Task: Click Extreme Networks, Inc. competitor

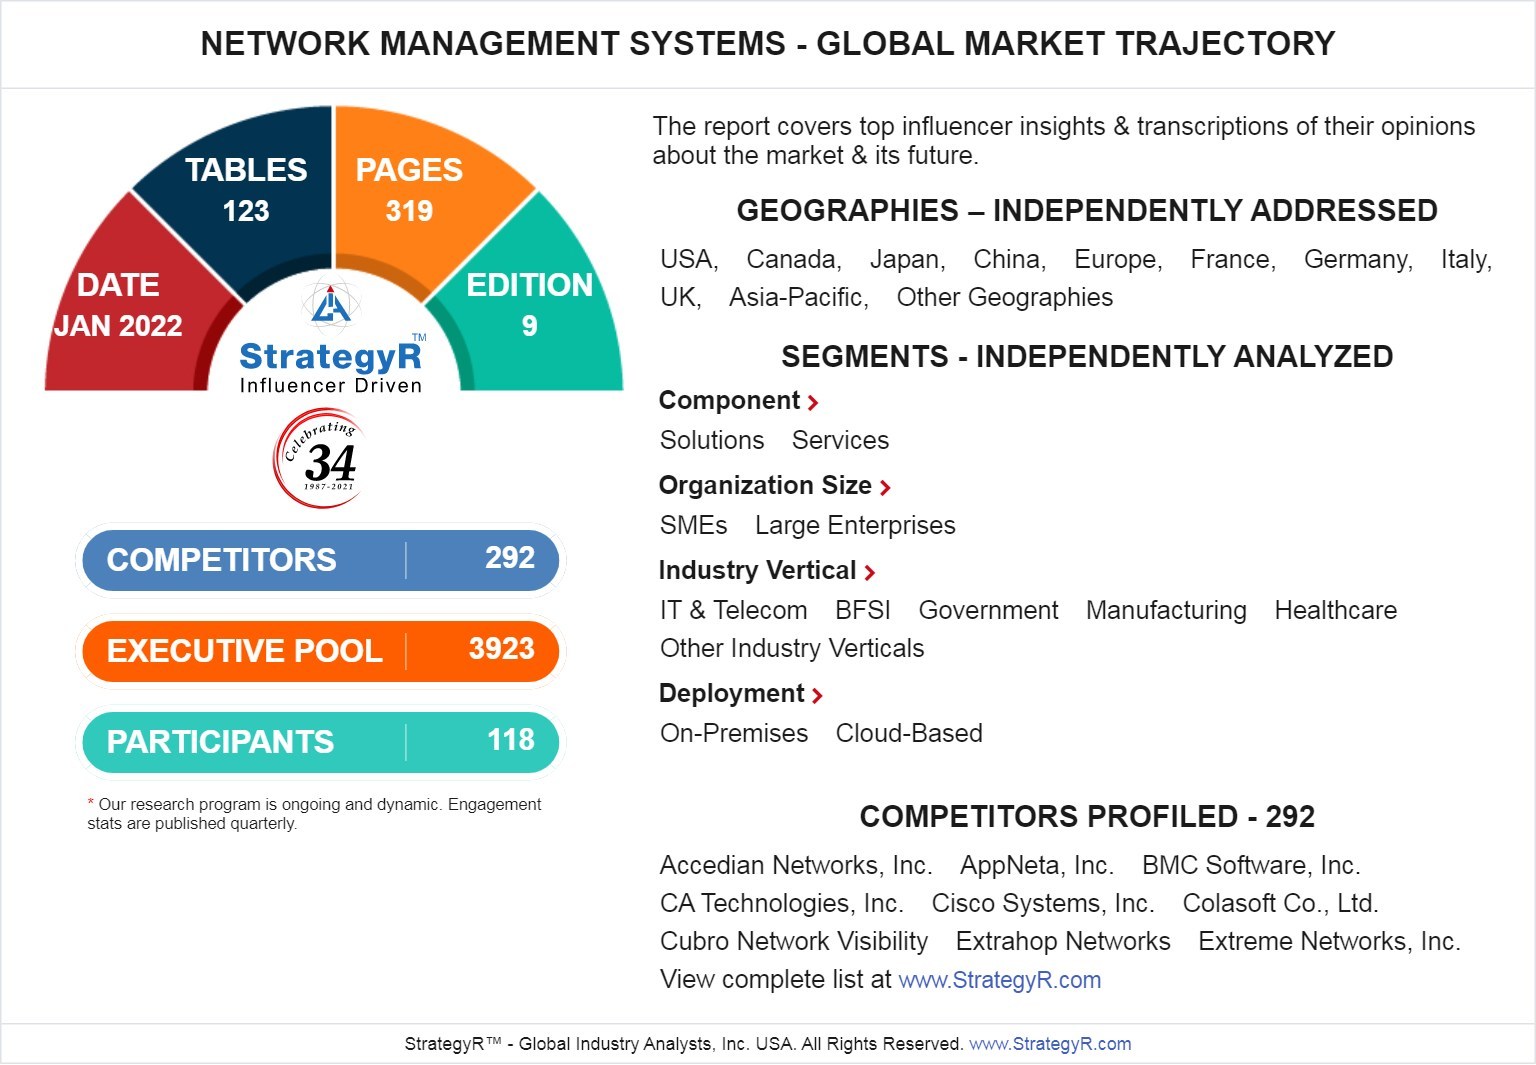Action: tap(1329, 942)
